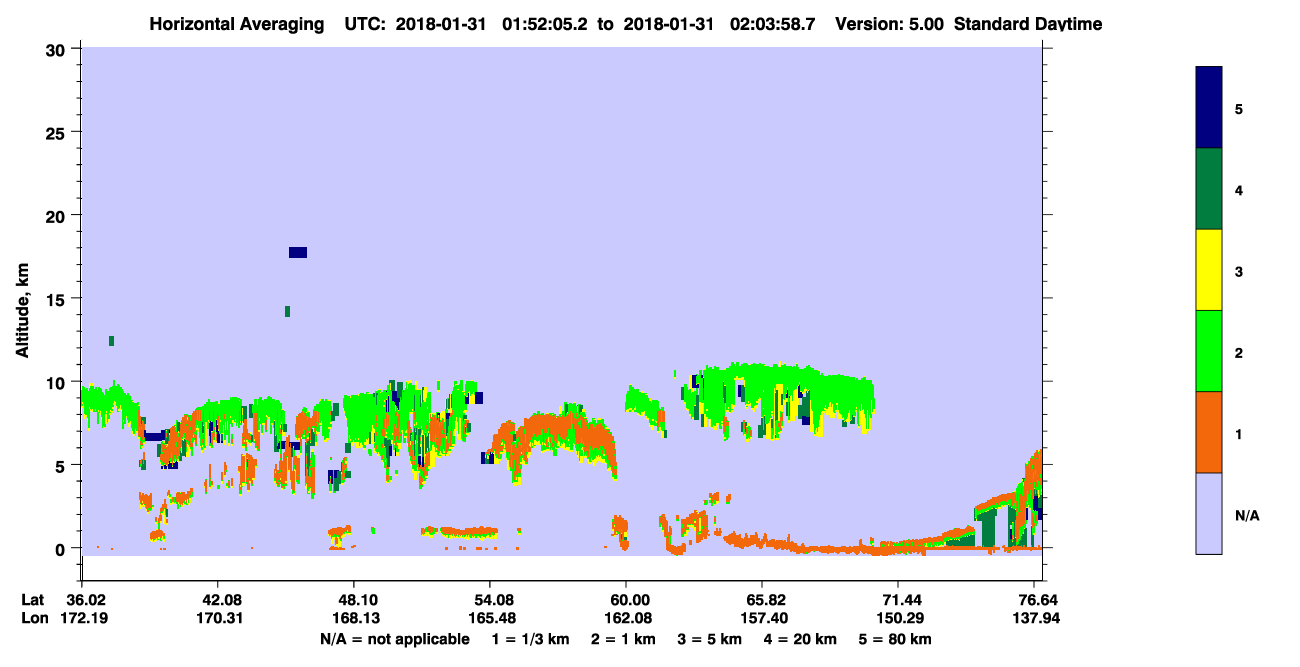Click the color bar label '2'
Image resolution: width=1300 pixels, height=667 pixels.
point(1239,351)
